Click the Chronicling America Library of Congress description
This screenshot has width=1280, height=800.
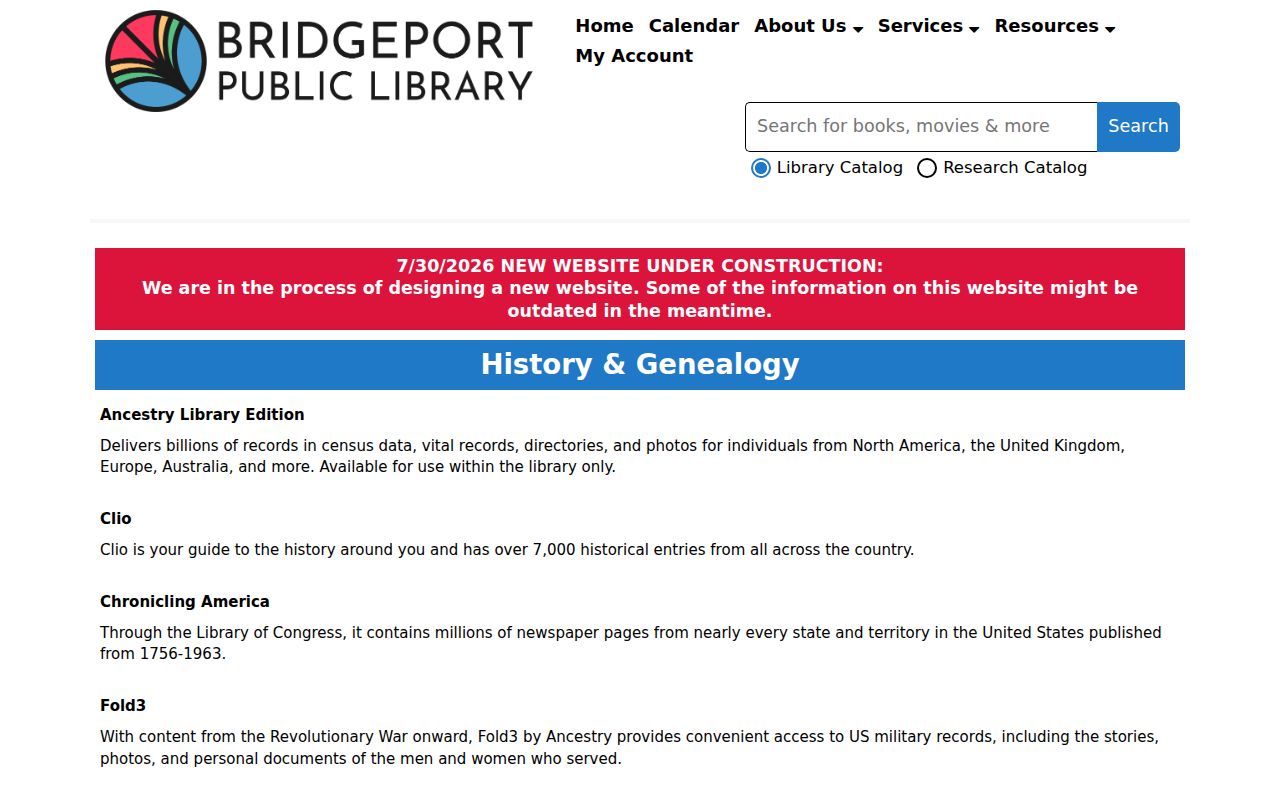pyautogui.click(x=631, y=643)
